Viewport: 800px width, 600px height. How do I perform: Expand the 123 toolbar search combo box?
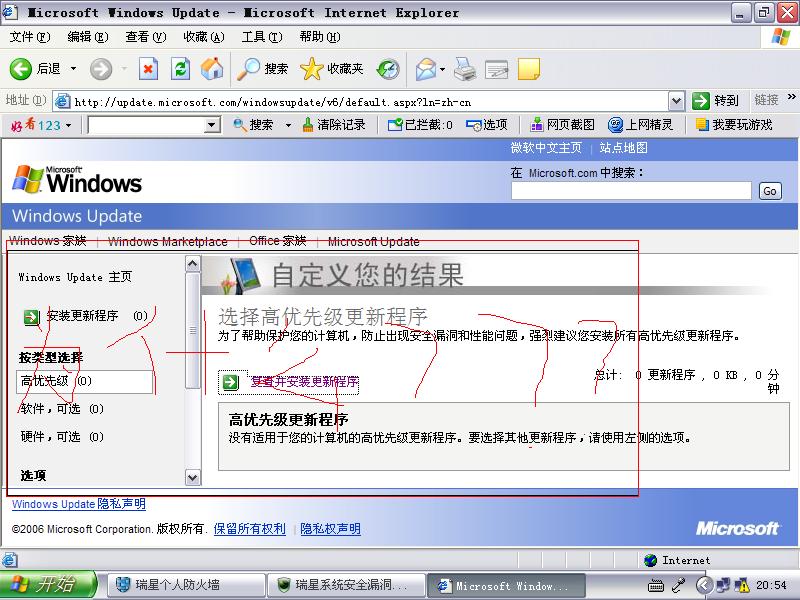pos(212,124)
